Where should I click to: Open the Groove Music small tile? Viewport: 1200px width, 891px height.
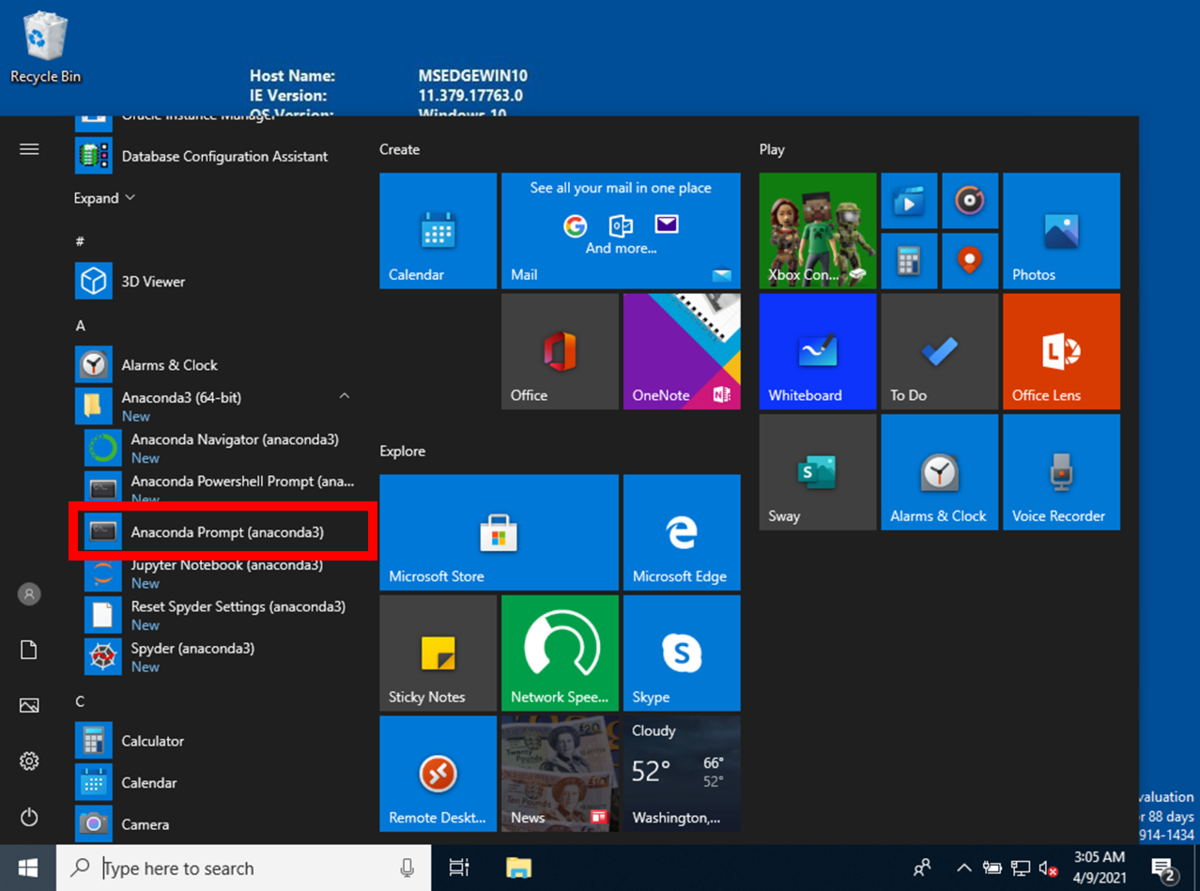coord(970,201)
